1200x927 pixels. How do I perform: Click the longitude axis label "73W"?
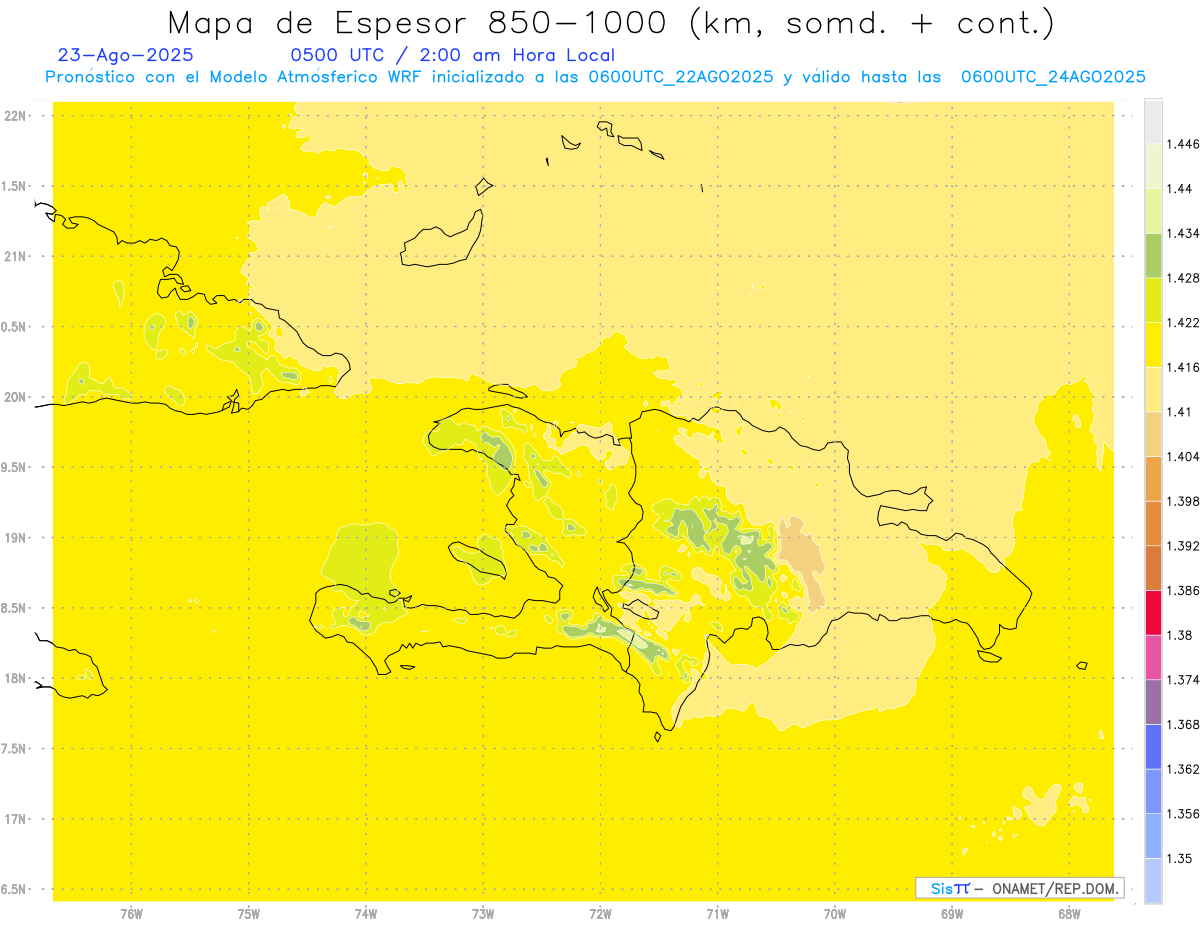pos(483,913)
